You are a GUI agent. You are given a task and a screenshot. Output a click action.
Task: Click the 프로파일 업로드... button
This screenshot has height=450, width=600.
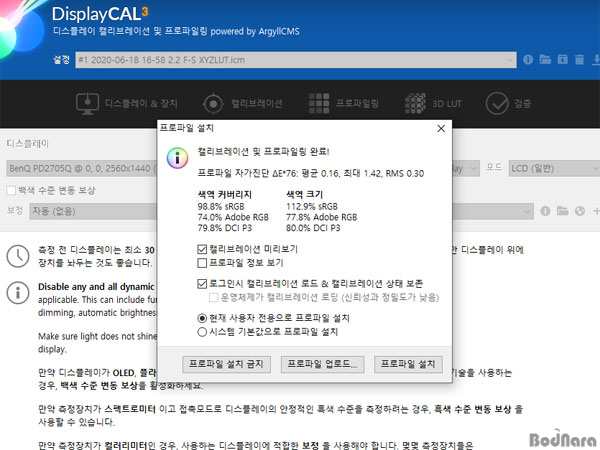point(322,364)
